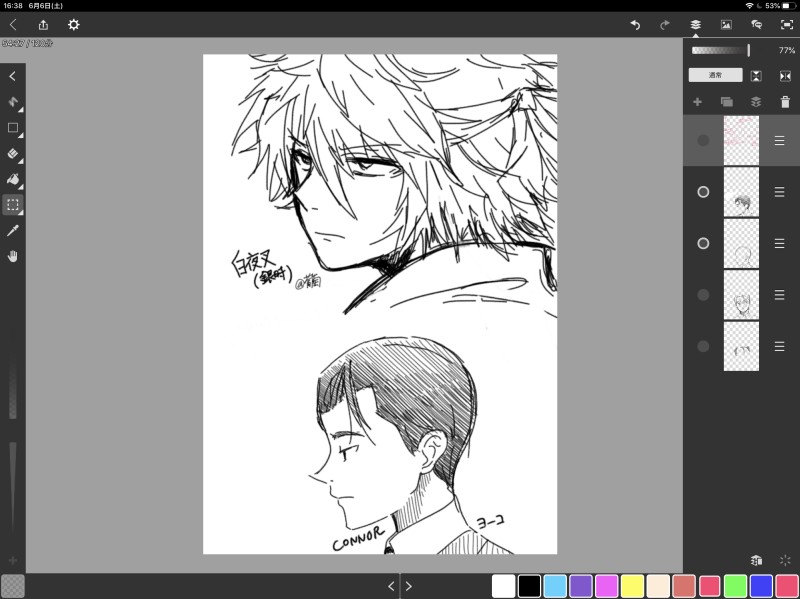Select the hand pan tool
The width and height of the screenshot is (800, 599).
pyautogui.click(x=13, y=256)
